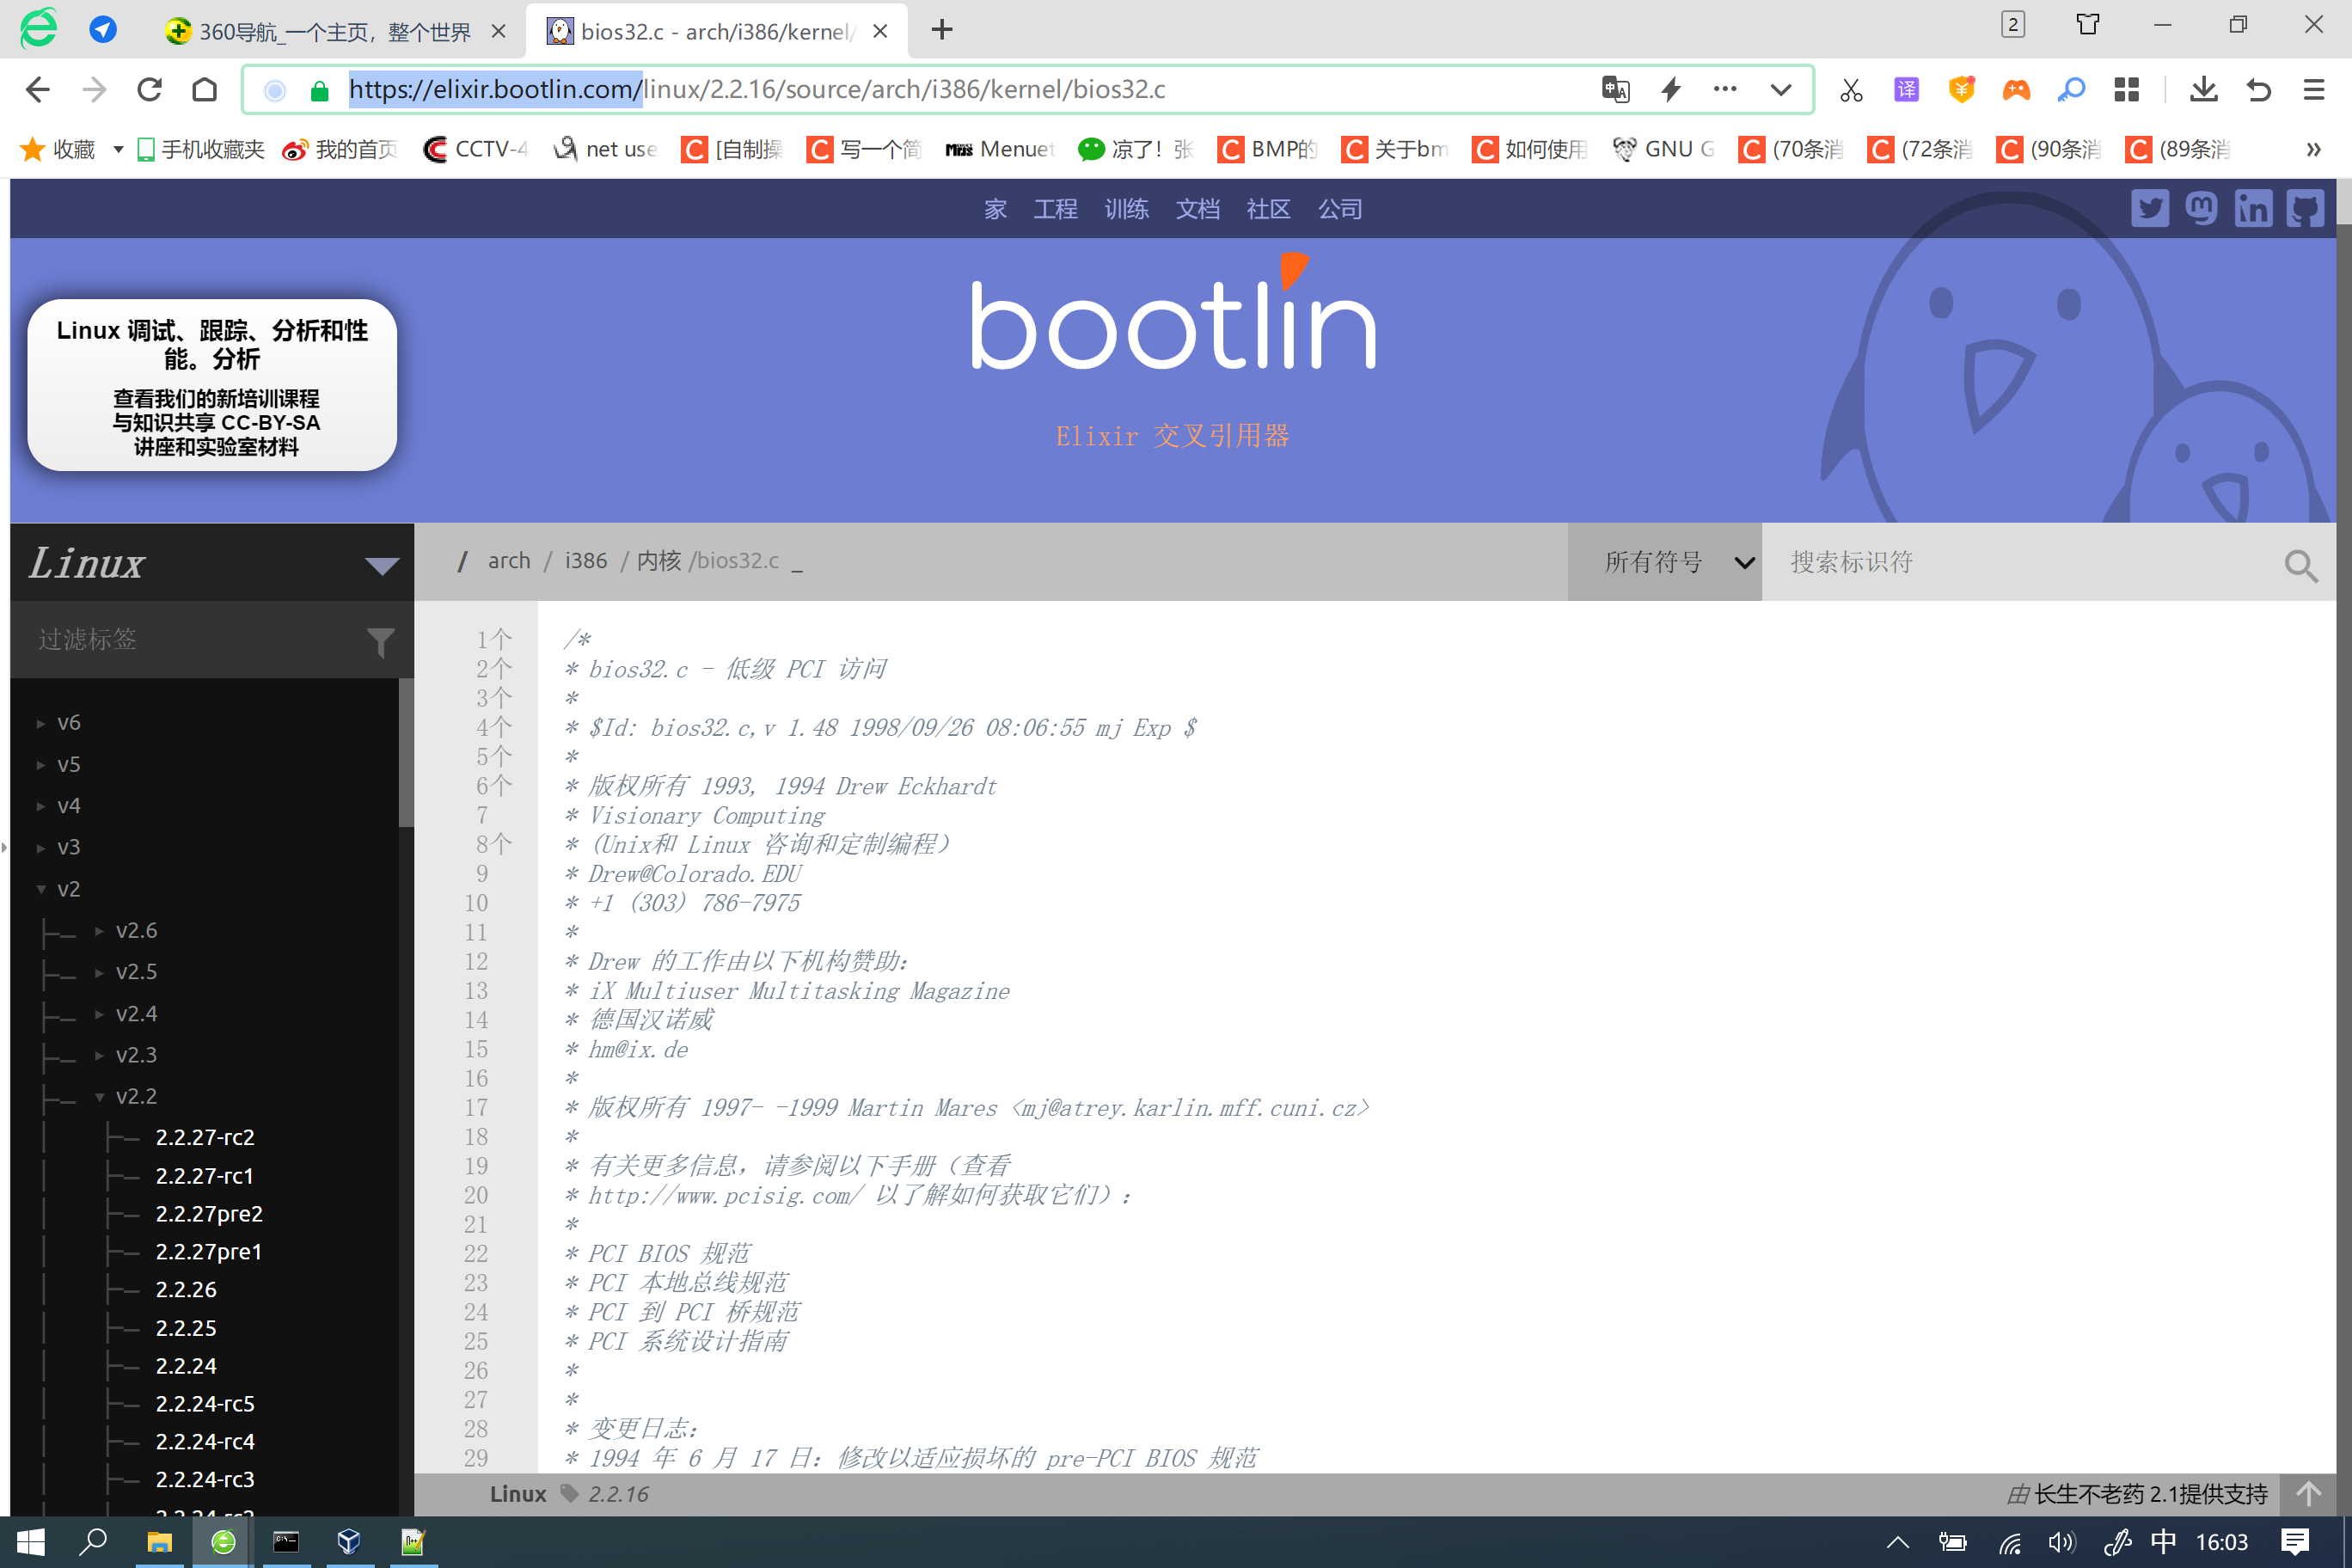Viewport: 2352px width, 1568px height.
Task: Click the i386 breadcrumb link
Action: [x=585, y=560]
